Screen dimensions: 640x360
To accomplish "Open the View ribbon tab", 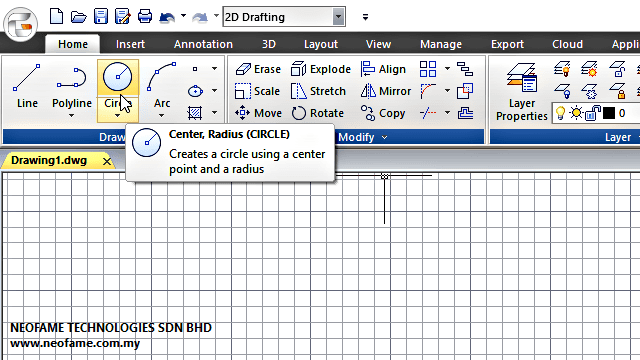I will point(378,44).
